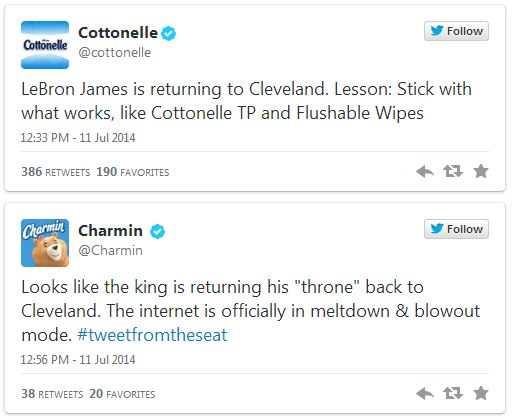The image size is (512, 420).
Task: Follow the Charmin account
Action: (x=456, y=229)
